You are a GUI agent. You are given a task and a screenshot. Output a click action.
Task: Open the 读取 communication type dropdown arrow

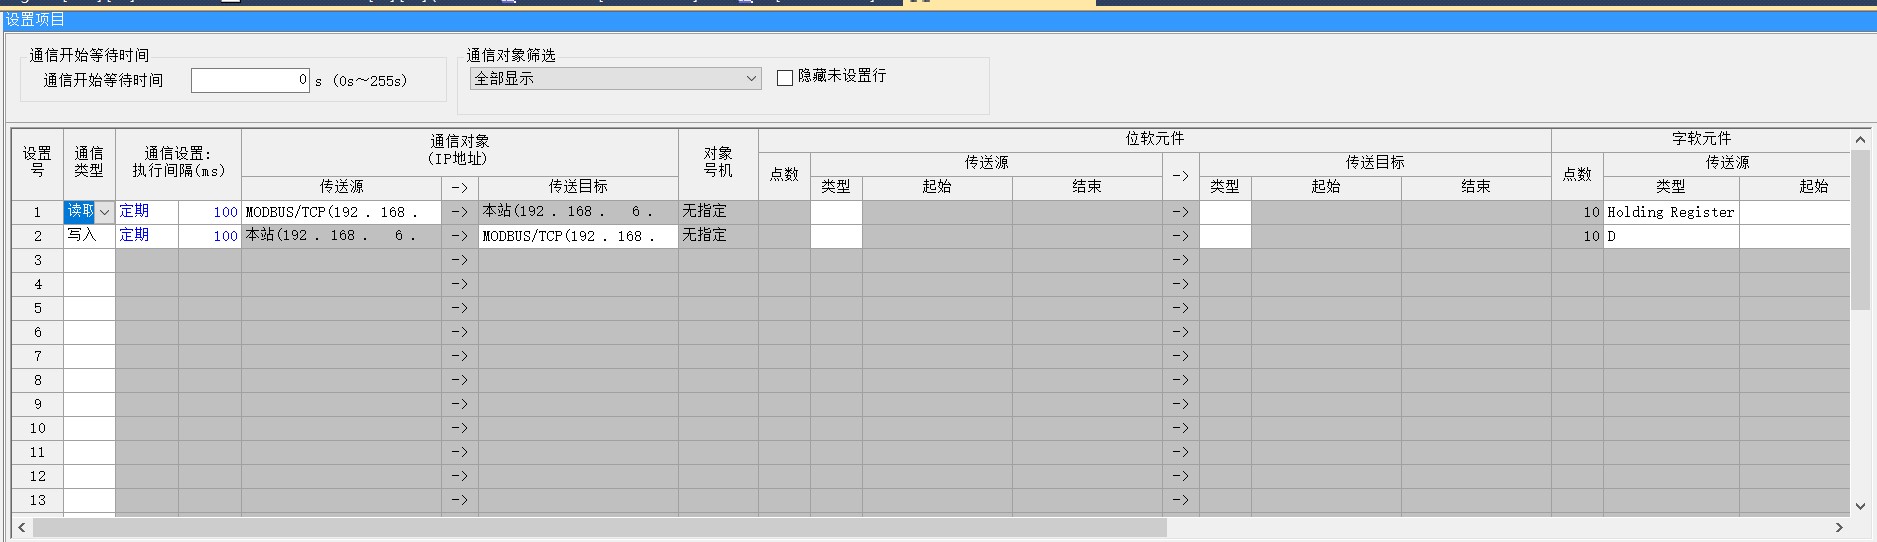coord(105,212)
